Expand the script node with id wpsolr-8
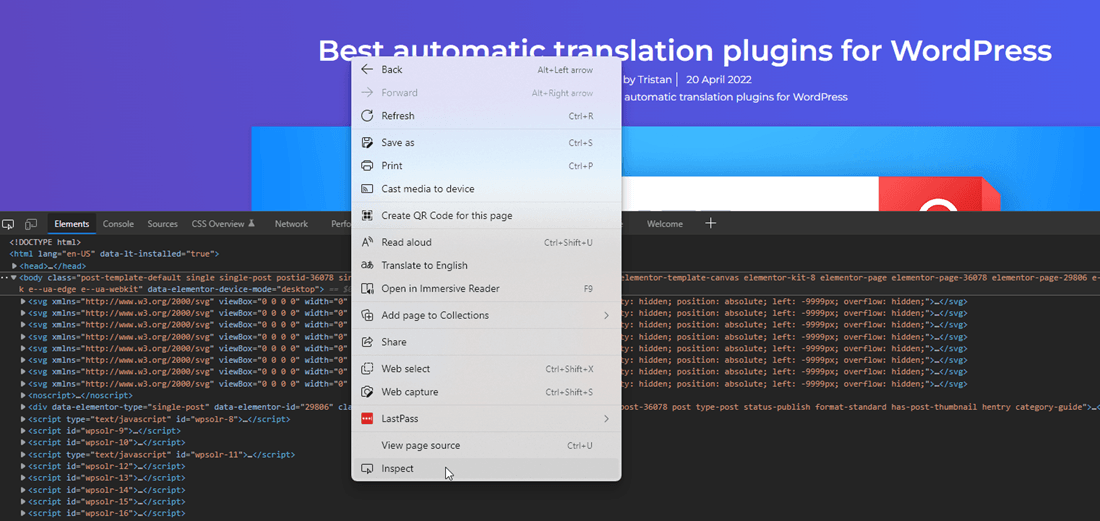Viewport: 1100px width, 521px height. (x=23, y=419)
